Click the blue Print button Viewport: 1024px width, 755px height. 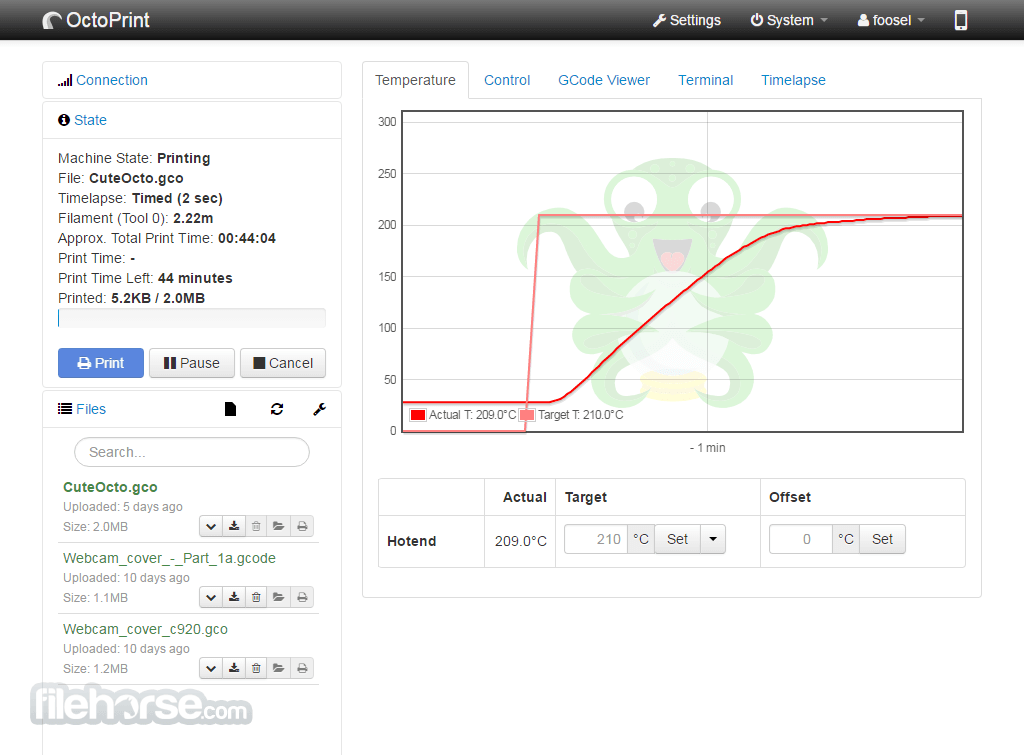click(x=101, y=363)
